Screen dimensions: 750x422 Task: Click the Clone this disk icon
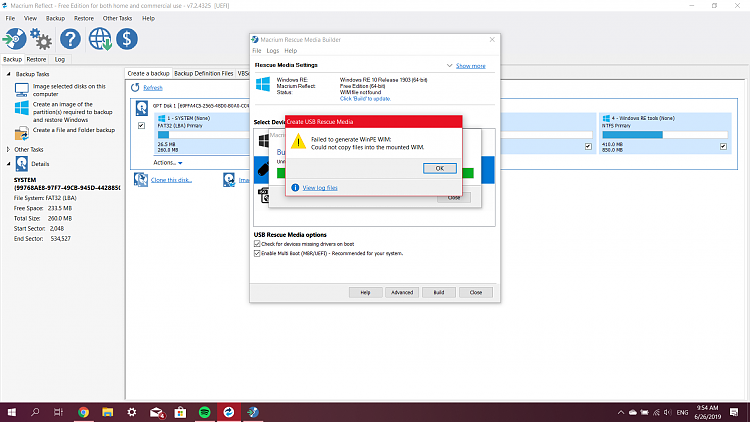pos(141,179)
